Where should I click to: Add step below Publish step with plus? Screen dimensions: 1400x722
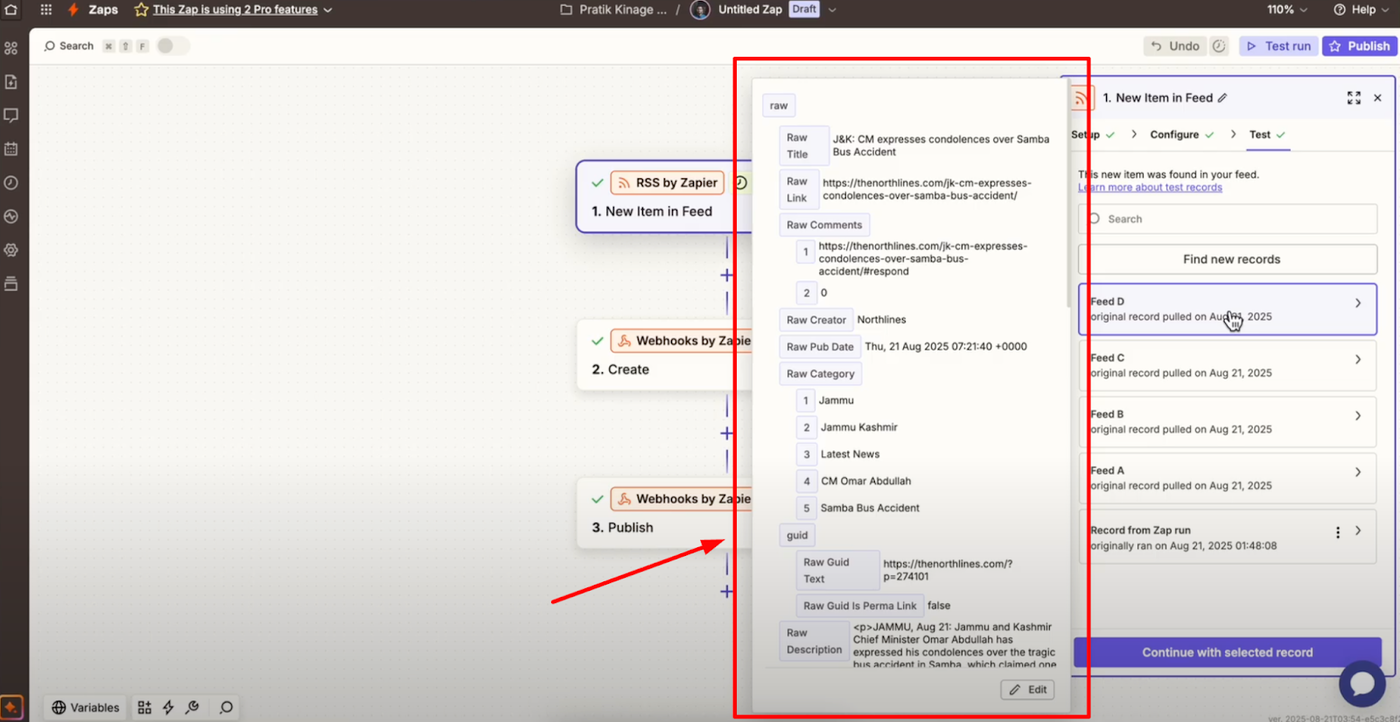[727, 591]
